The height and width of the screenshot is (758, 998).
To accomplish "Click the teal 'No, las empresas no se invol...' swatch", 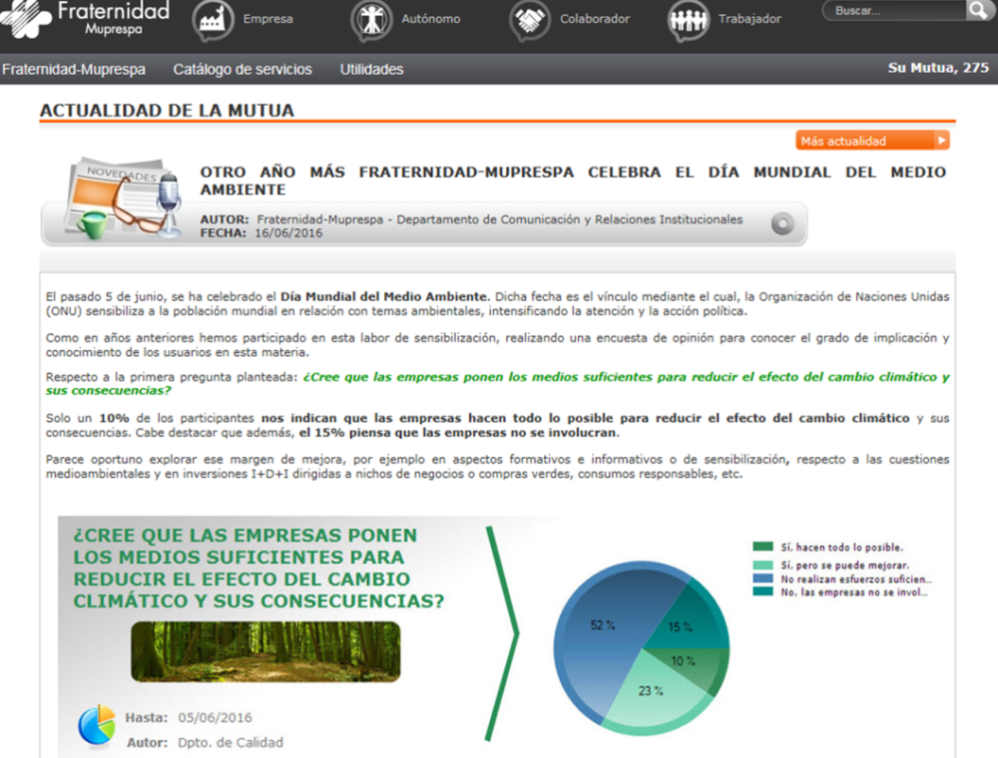I will coord(763,592).
